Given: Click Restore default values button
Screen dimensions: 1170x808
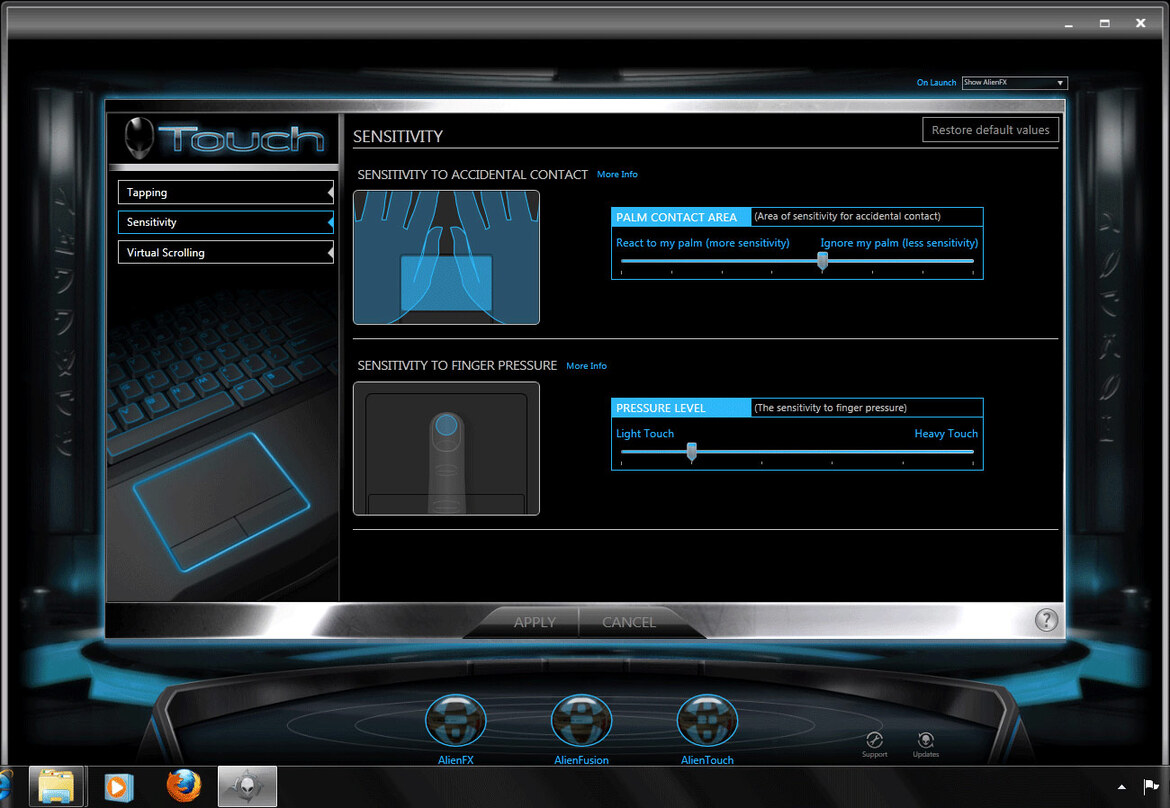Looking at the screenshot, I should 990,130.
